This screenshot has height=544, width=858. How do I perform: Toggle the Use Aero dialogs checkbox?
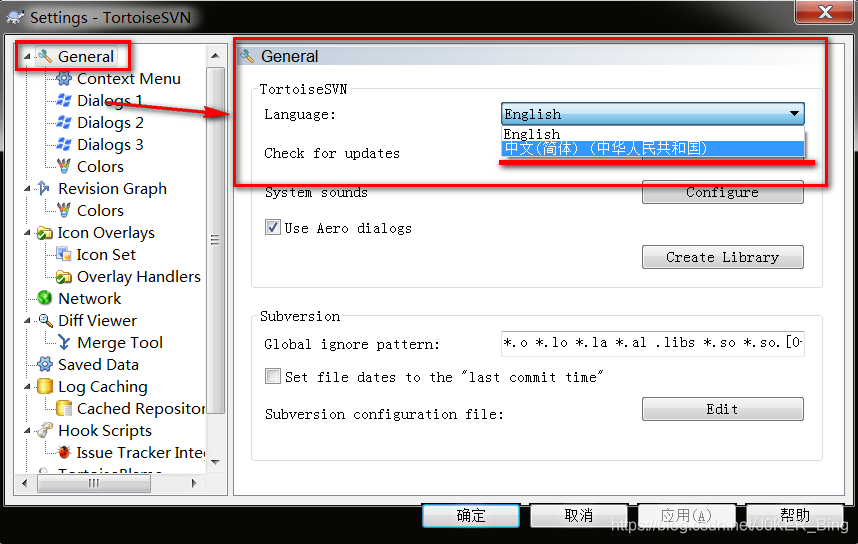click(x=273, y=227)
